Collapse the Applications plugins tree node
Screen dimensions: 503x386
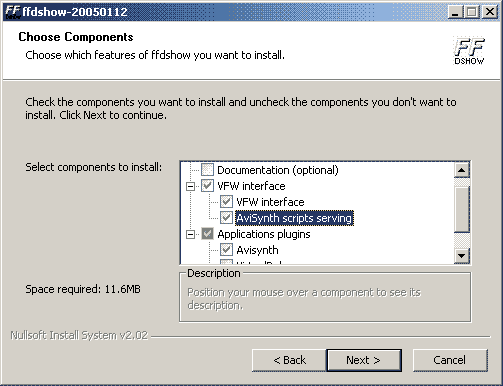(190, 234)
